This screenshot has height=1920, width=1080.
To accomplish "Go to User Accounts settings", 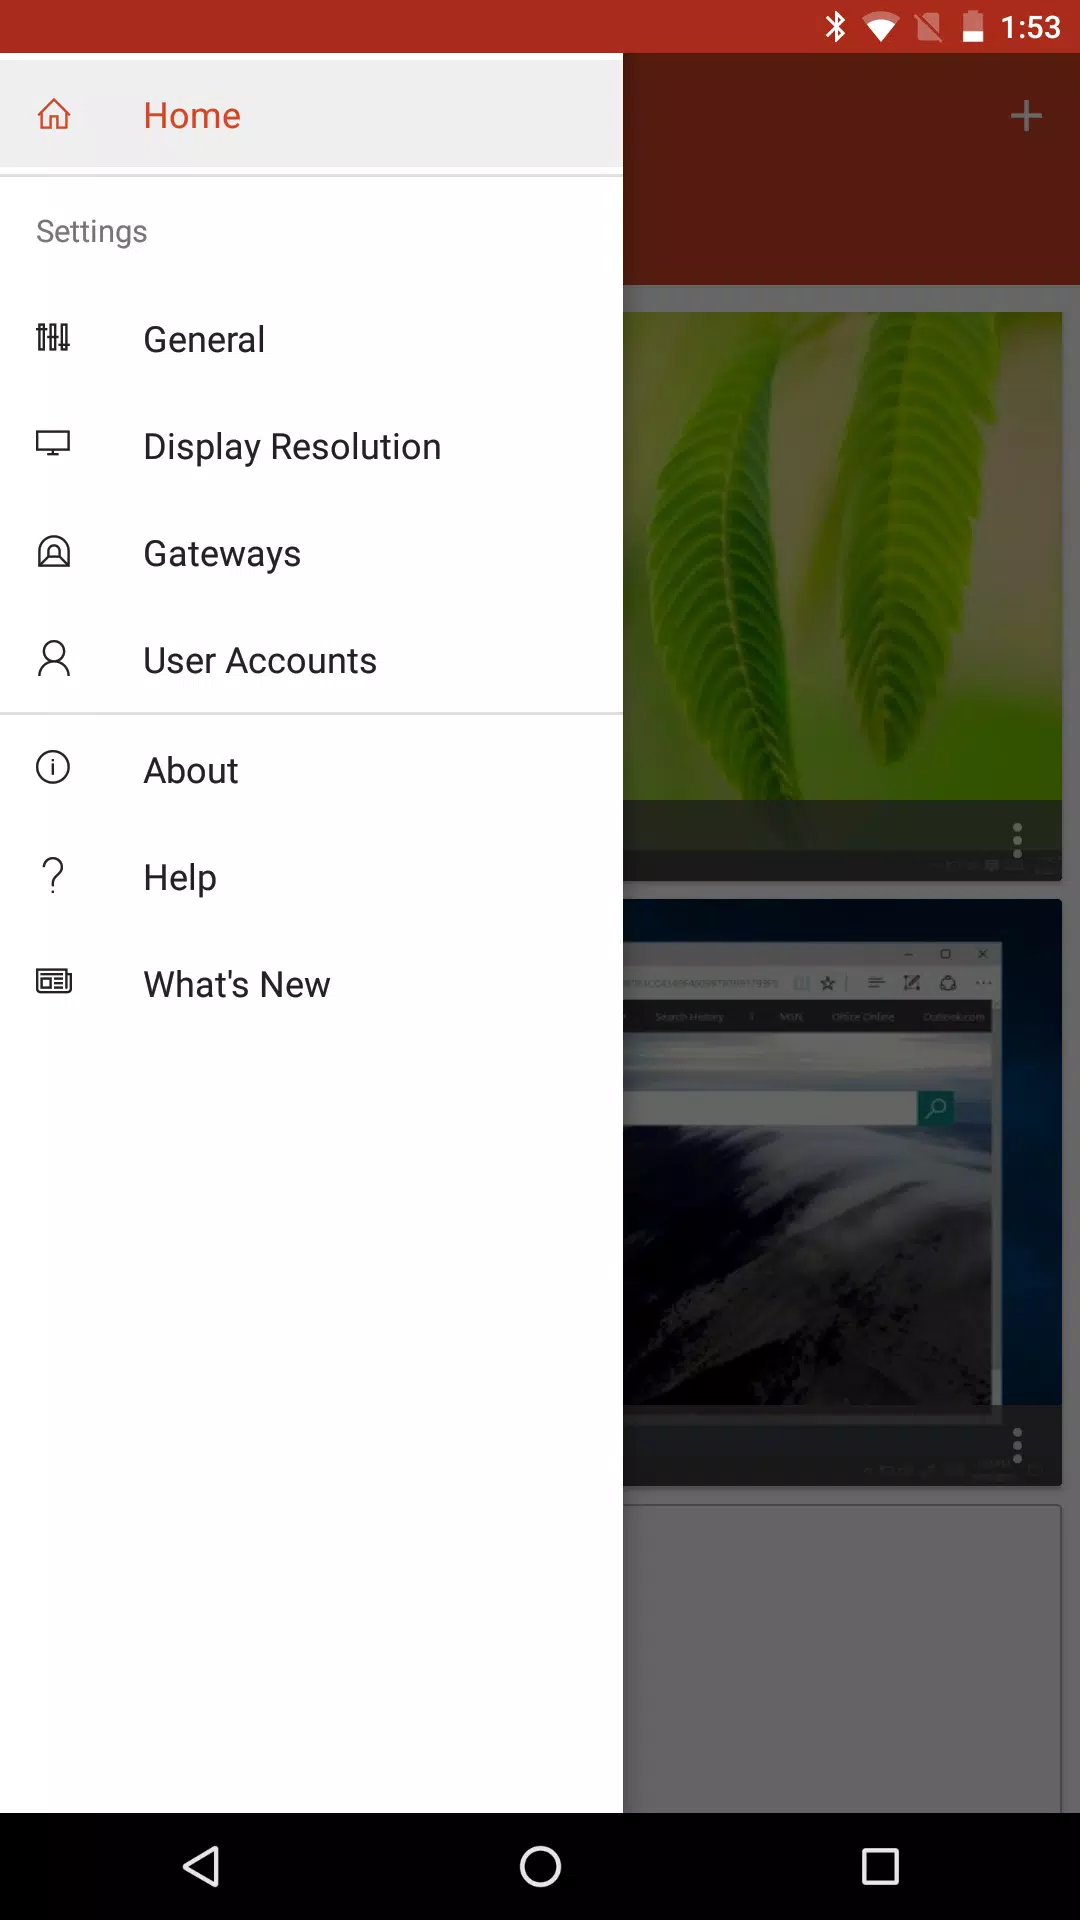I will (311, 660).
